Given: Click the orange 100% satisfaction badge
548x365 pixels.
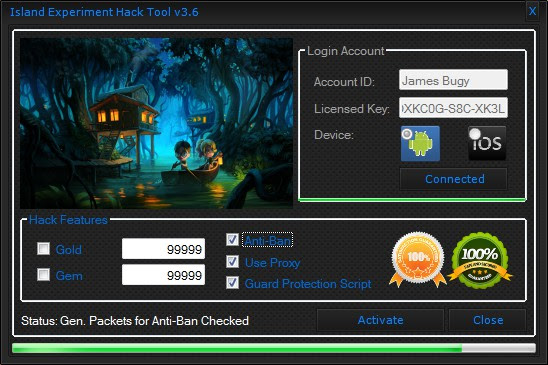Looking at the screenshot, I should pyautogui.click(x=418, y=259).
